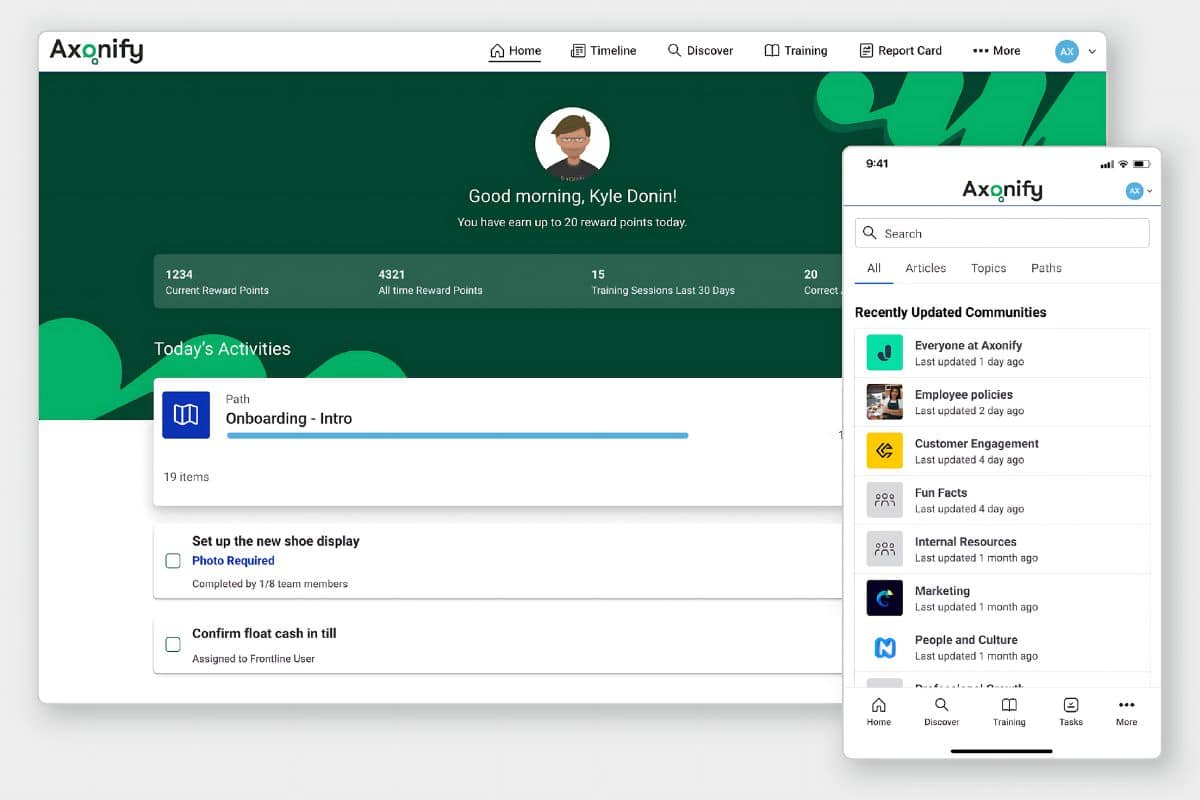Click the Everyone at Axonify community icon
Image resolution: width=1200 pixels, height=800 pixels.
[x=885, y=353]
